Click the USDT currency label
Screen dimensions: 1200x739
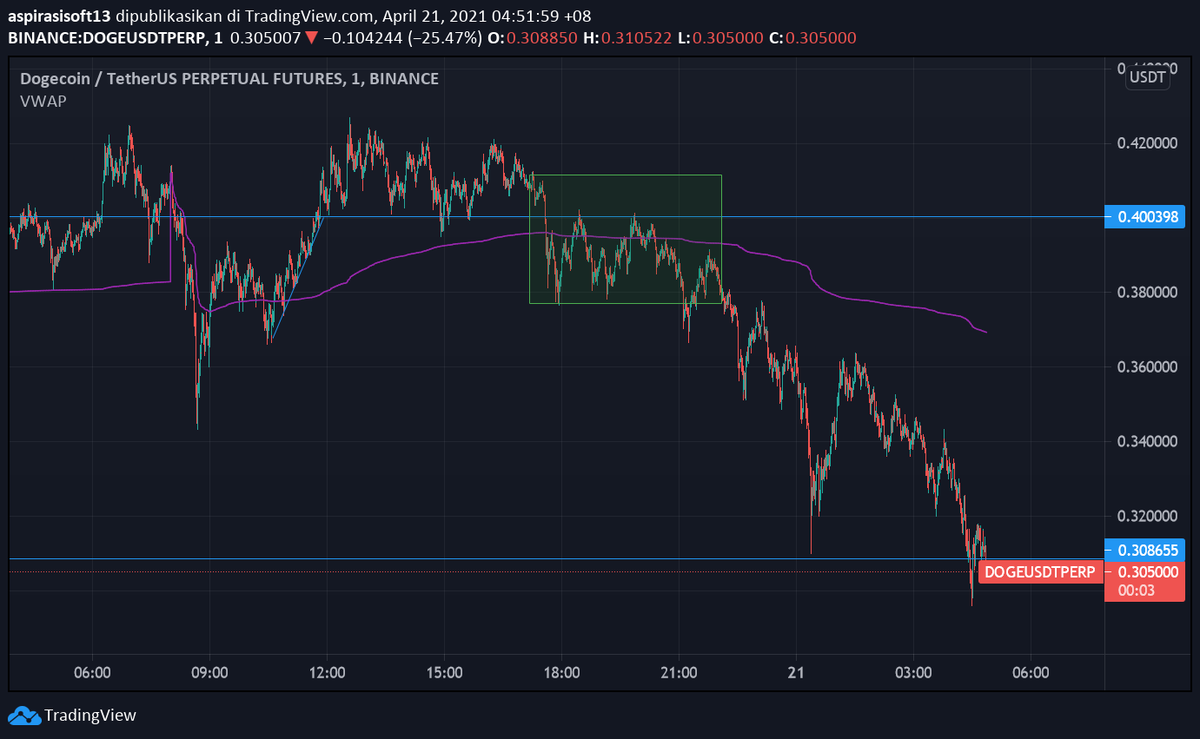(1148, 77)
